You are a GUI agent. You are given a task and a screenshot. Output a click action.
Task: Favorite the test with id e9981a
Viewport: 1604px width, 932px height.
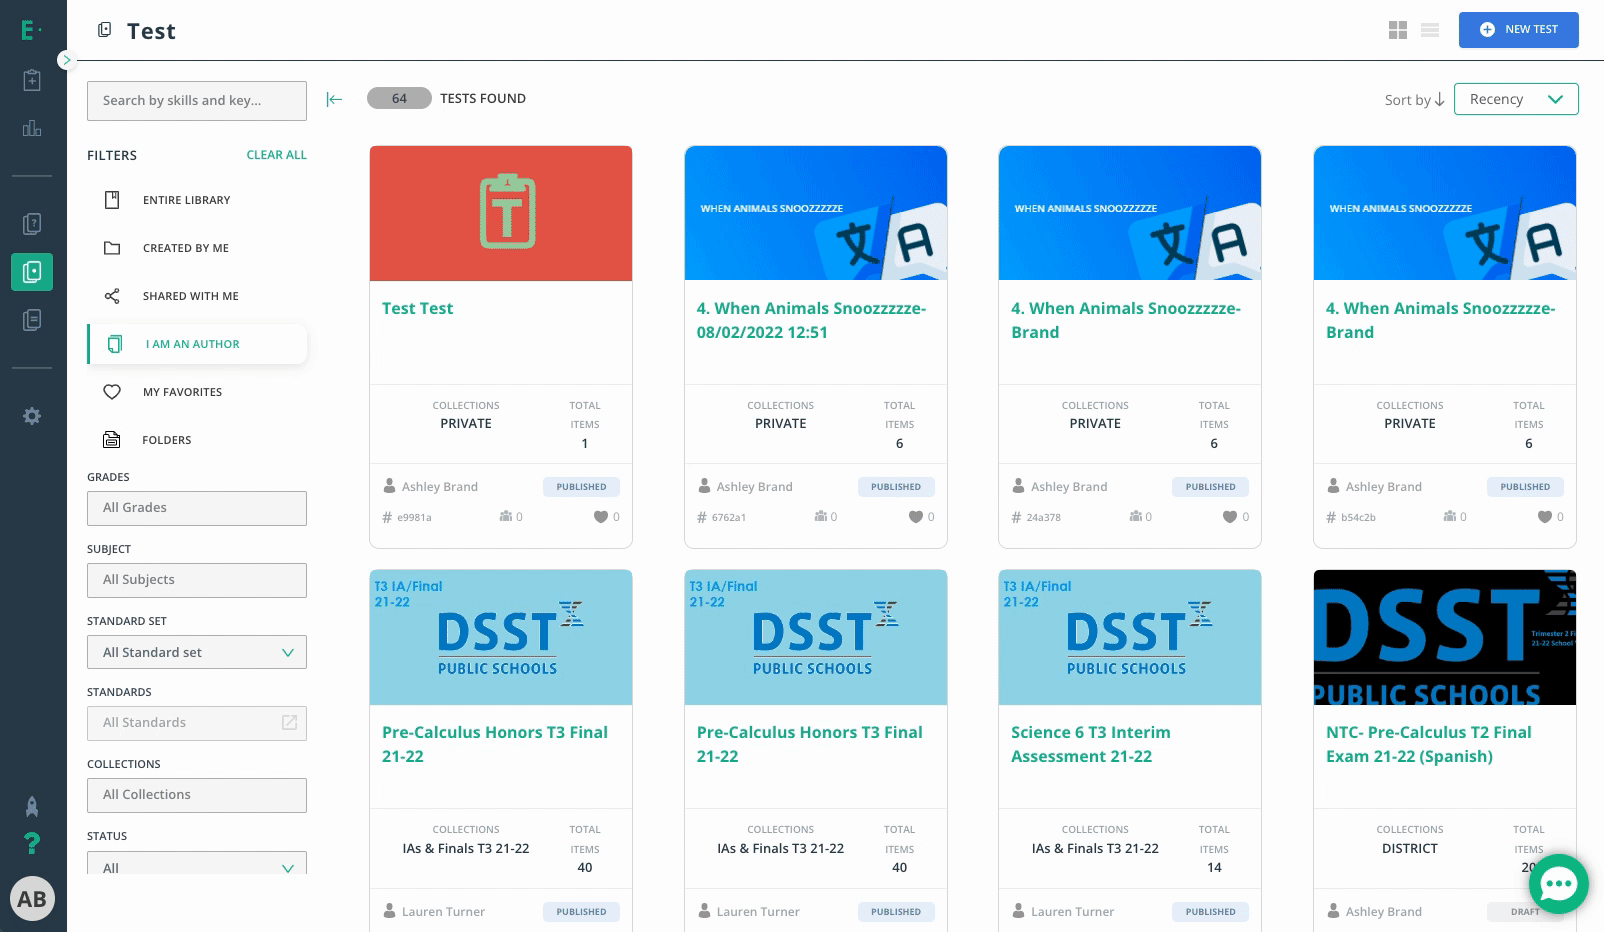pyautogui.click(x=601, y=517)
